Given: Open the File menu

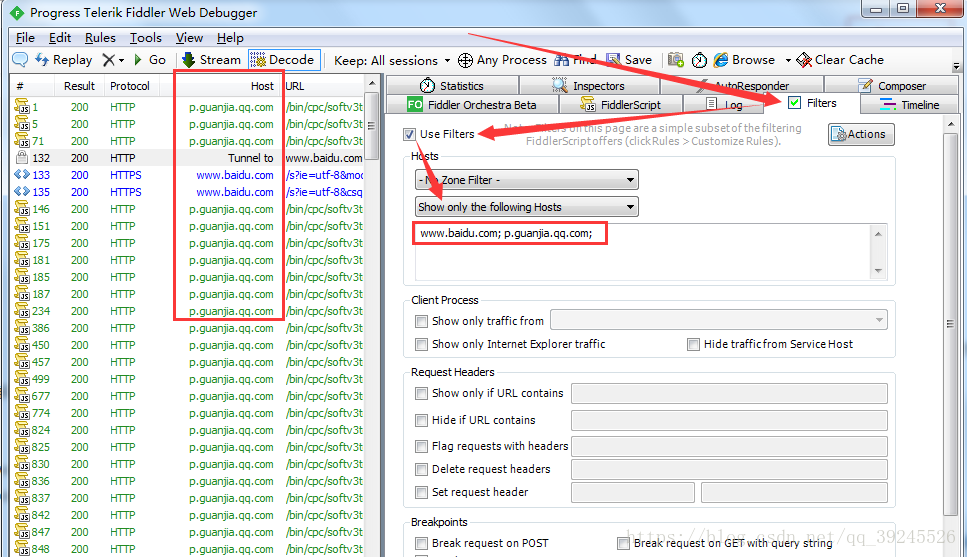Looking at the screenshot, I should coord(25,38).
